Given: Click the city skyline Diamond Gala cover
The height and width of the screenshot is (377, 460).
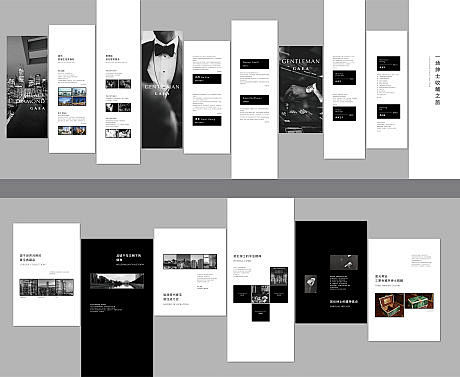Looking at the screenshot, I should 27,87.
